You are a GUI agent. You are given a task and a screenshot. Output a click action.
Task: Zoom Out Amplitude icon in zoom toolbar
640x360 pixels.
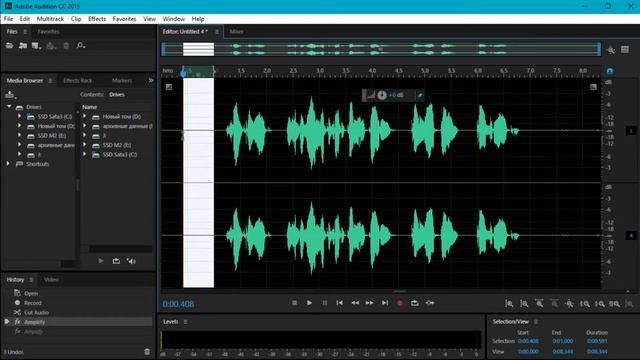pyautogui.click(x=524, y=304)
